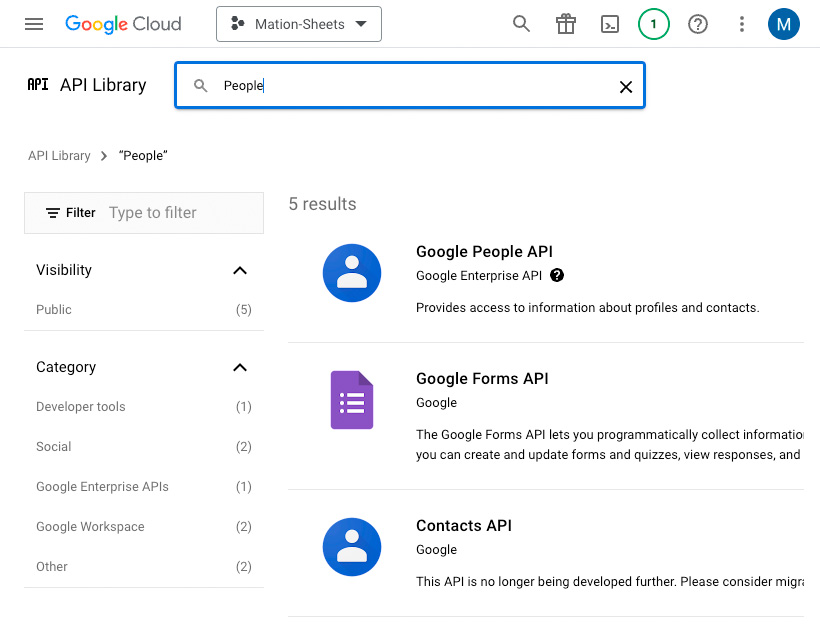Viewport: 820px width, 638px height.
Task: Click the Google Enterprise API help icon
Action: 557,275
